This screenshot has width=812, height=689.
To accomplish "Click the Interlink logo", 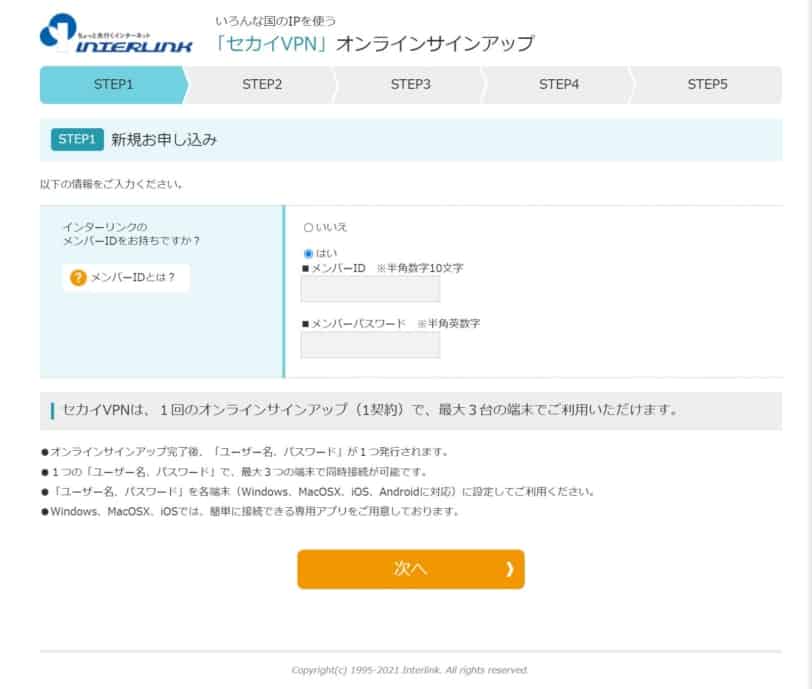I will [116, 34].
